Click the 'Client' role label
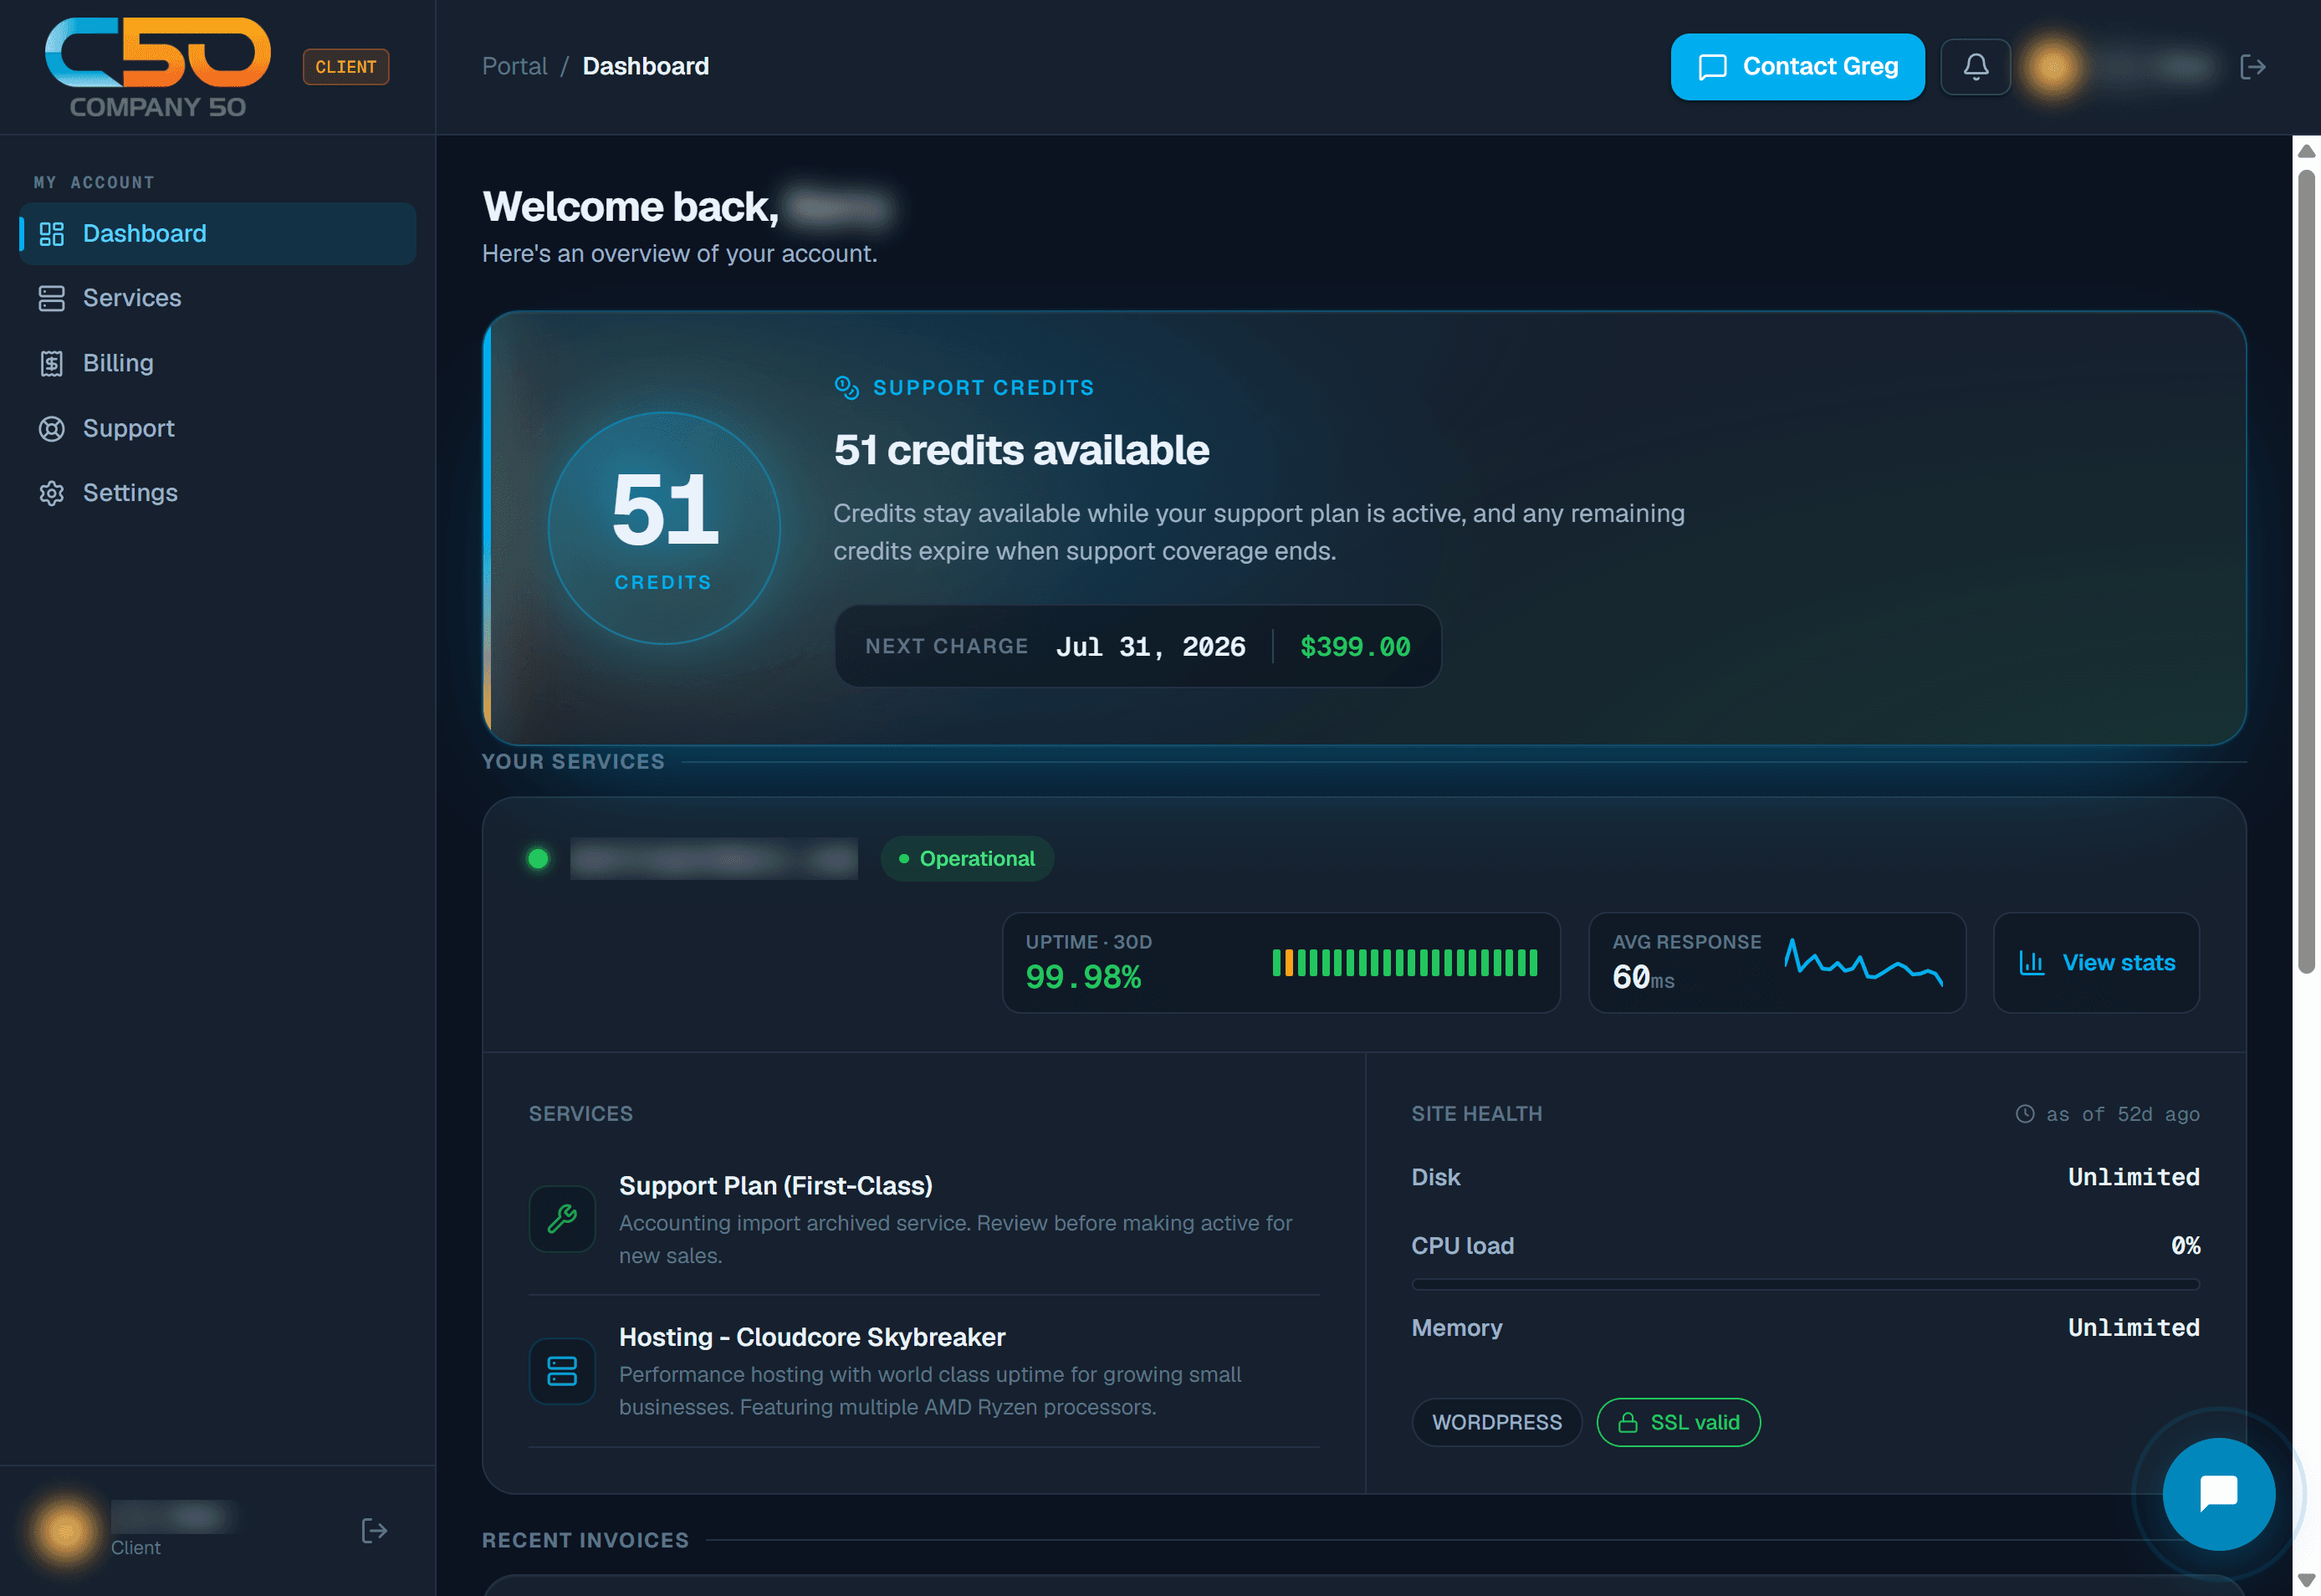Screen dimensions: 2321x1596 136,1547
